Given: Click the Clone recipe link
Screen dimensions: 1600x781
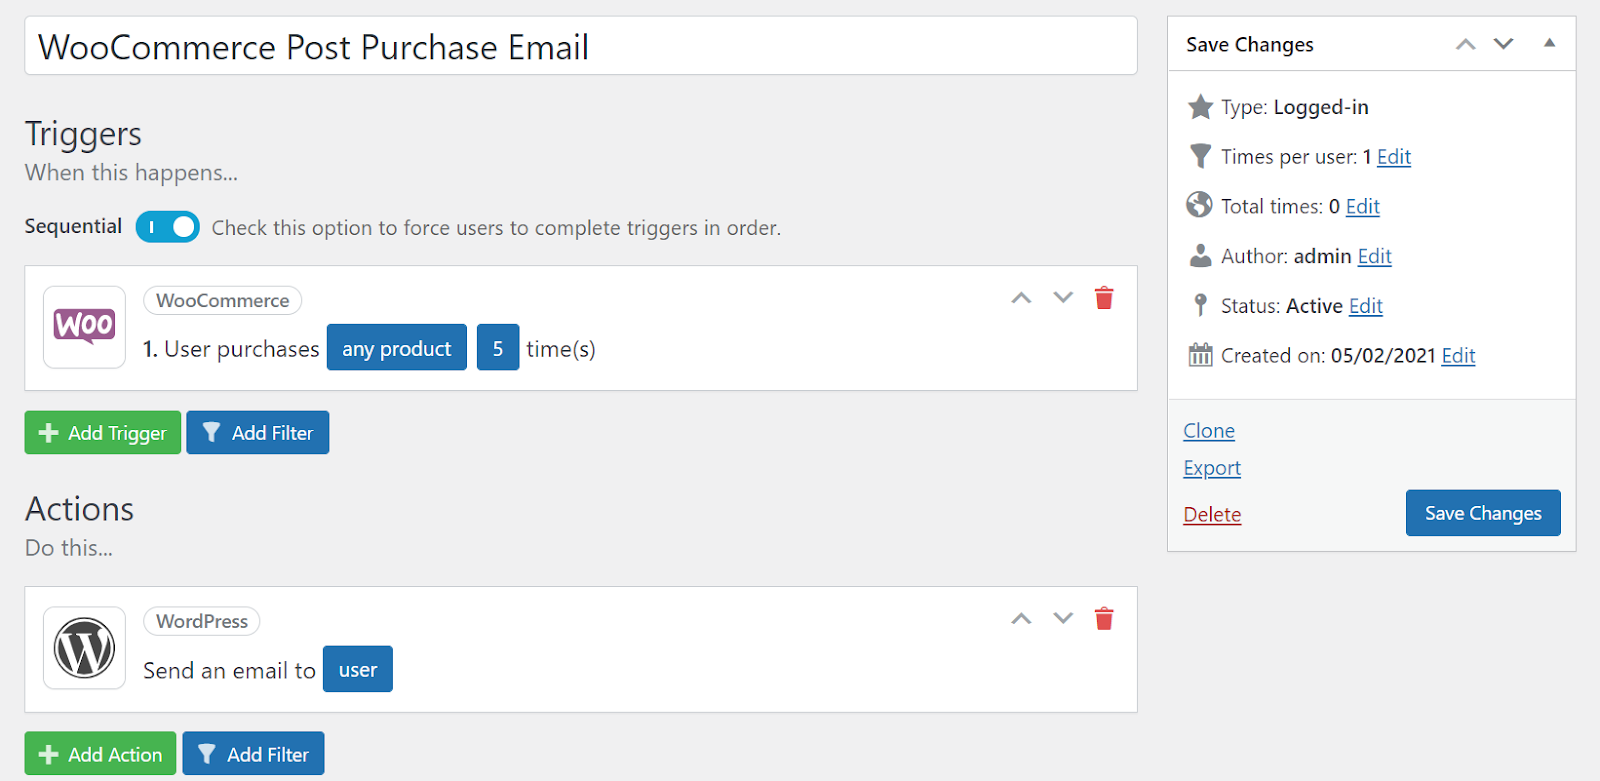Looking at the screenshot, I should [1209, 431].
